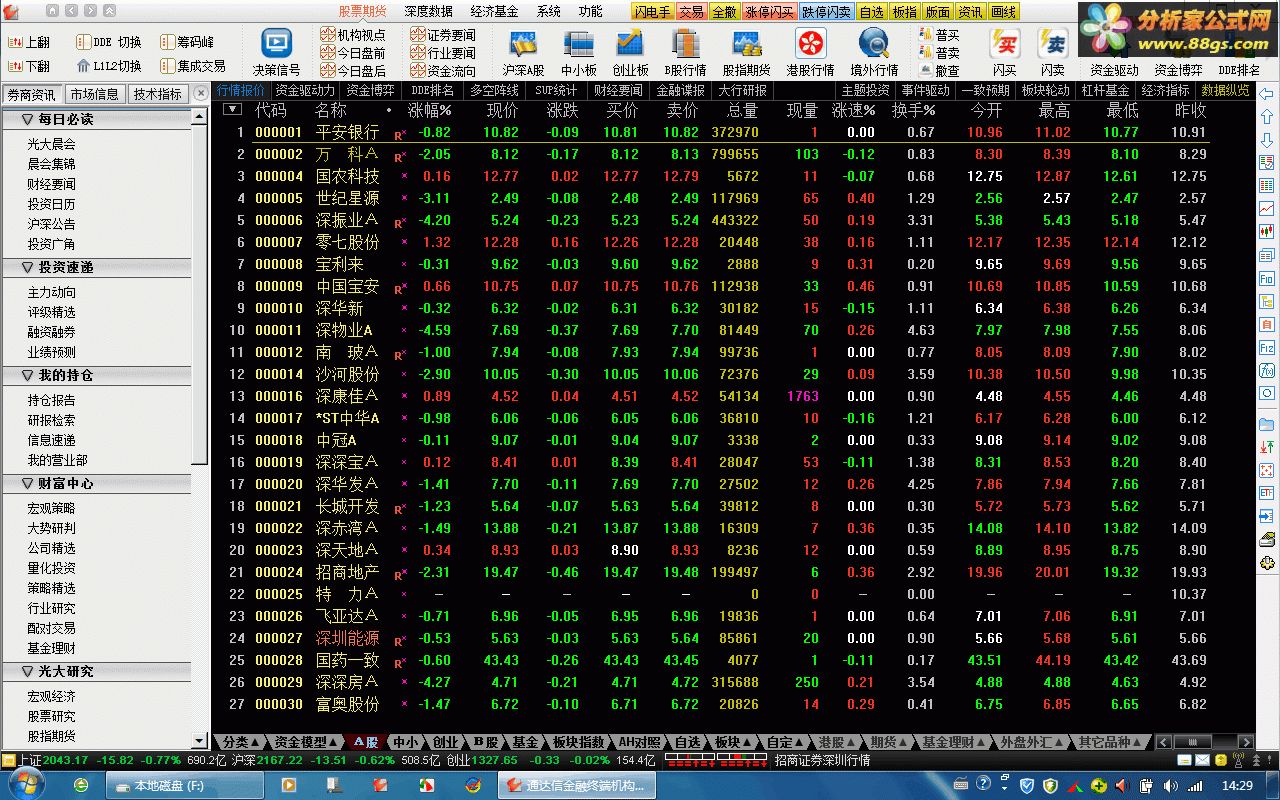Toggle DDE 切换 in toolbar

coord(109,42)
